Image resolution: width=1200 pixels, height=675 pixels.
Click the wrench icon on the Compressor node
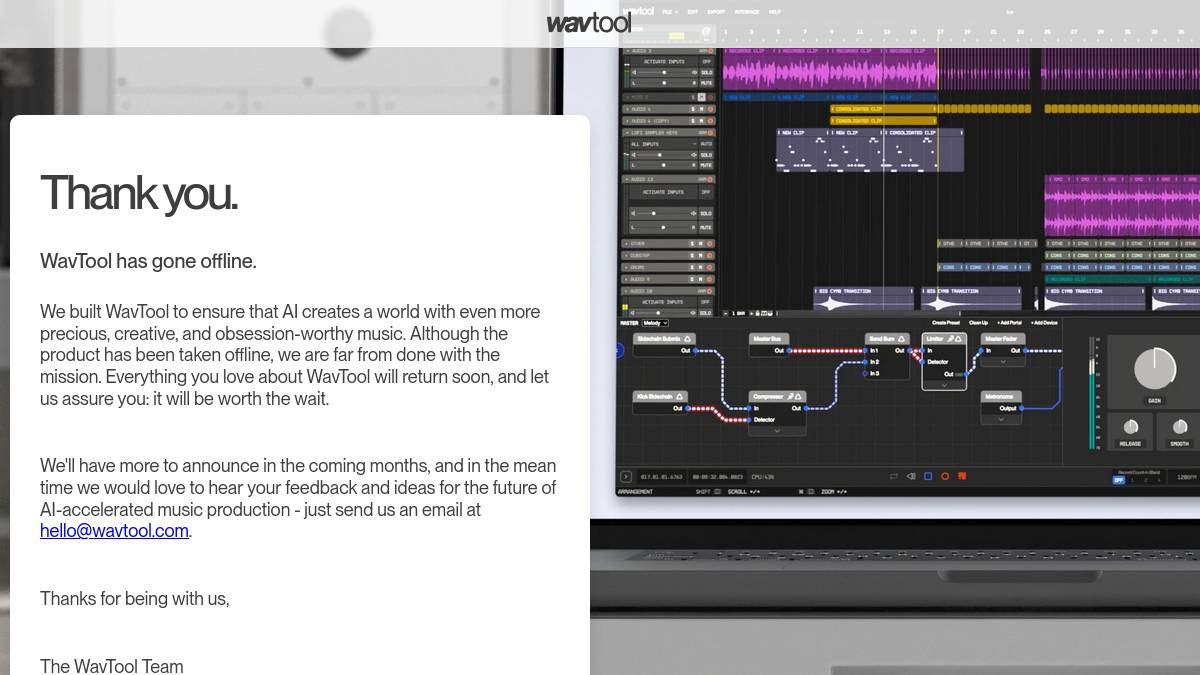coord(790,396)
